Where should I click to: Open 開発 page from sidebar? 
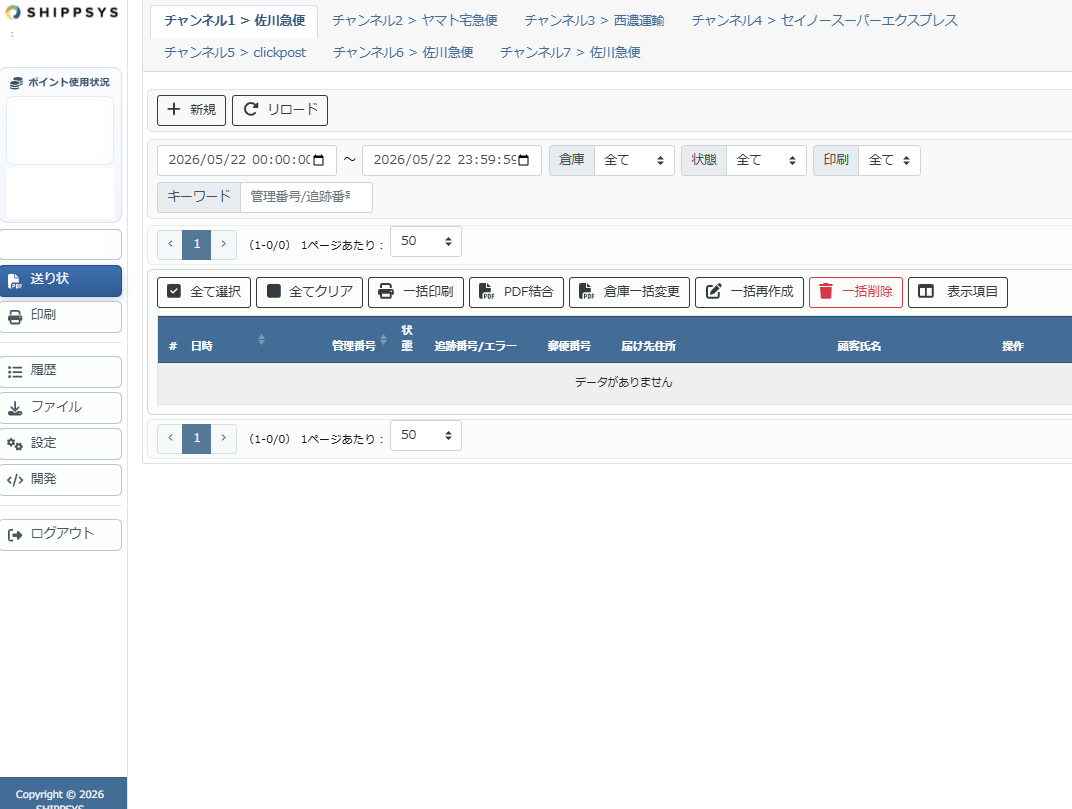[x=61, y=480]
